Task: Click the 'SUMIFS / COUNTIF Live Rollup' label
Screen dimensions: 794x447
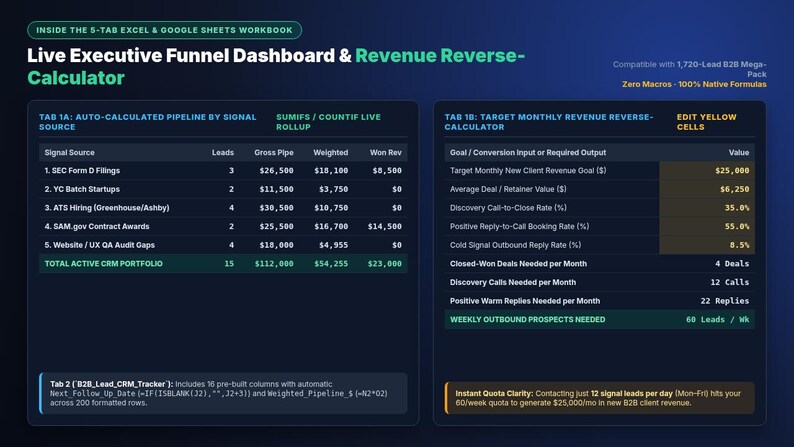Action: (x=328, y=122)
